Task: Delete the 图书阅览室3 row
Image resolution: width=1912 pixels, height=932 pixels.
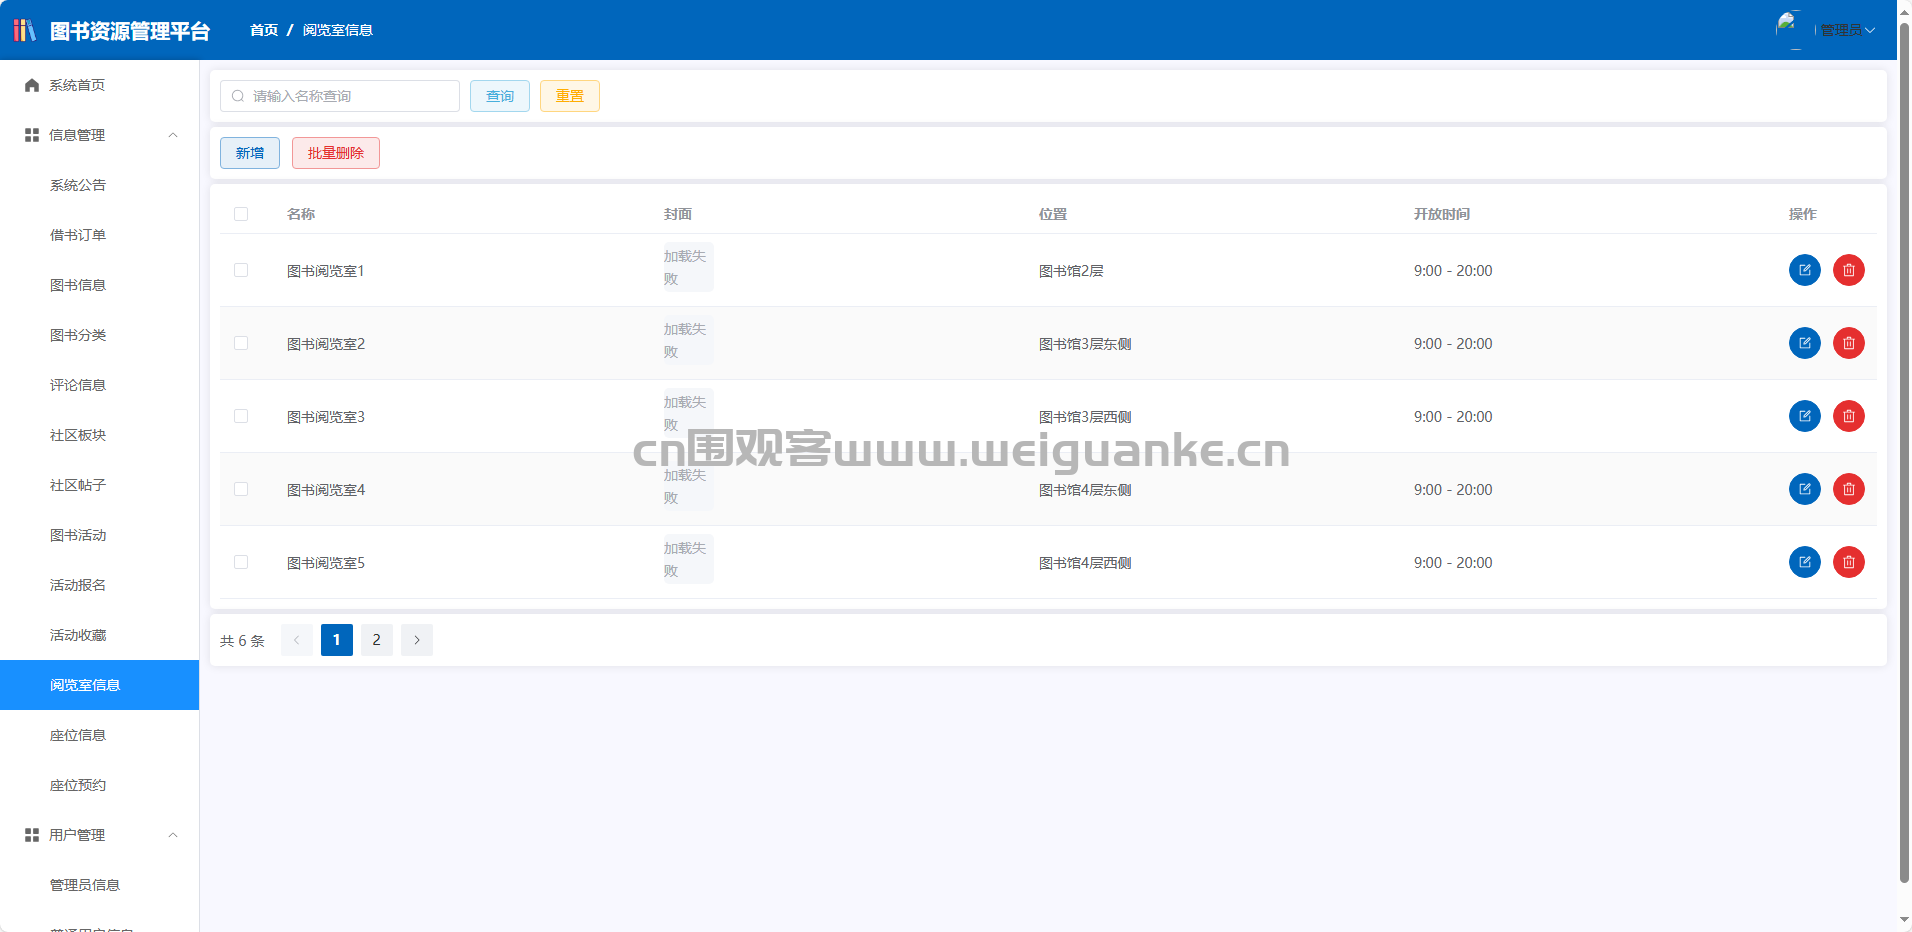Action: pyautogui.click(x=1848, y=416)
